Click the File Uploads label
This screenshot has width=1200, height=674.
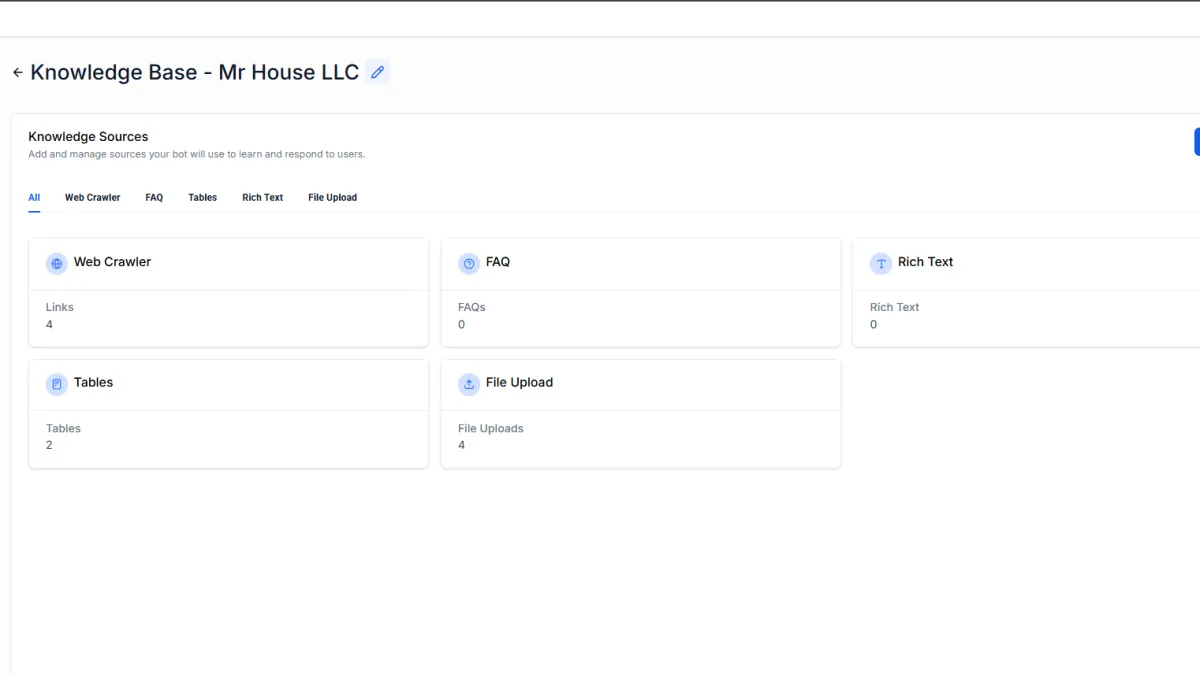(491, 428)
